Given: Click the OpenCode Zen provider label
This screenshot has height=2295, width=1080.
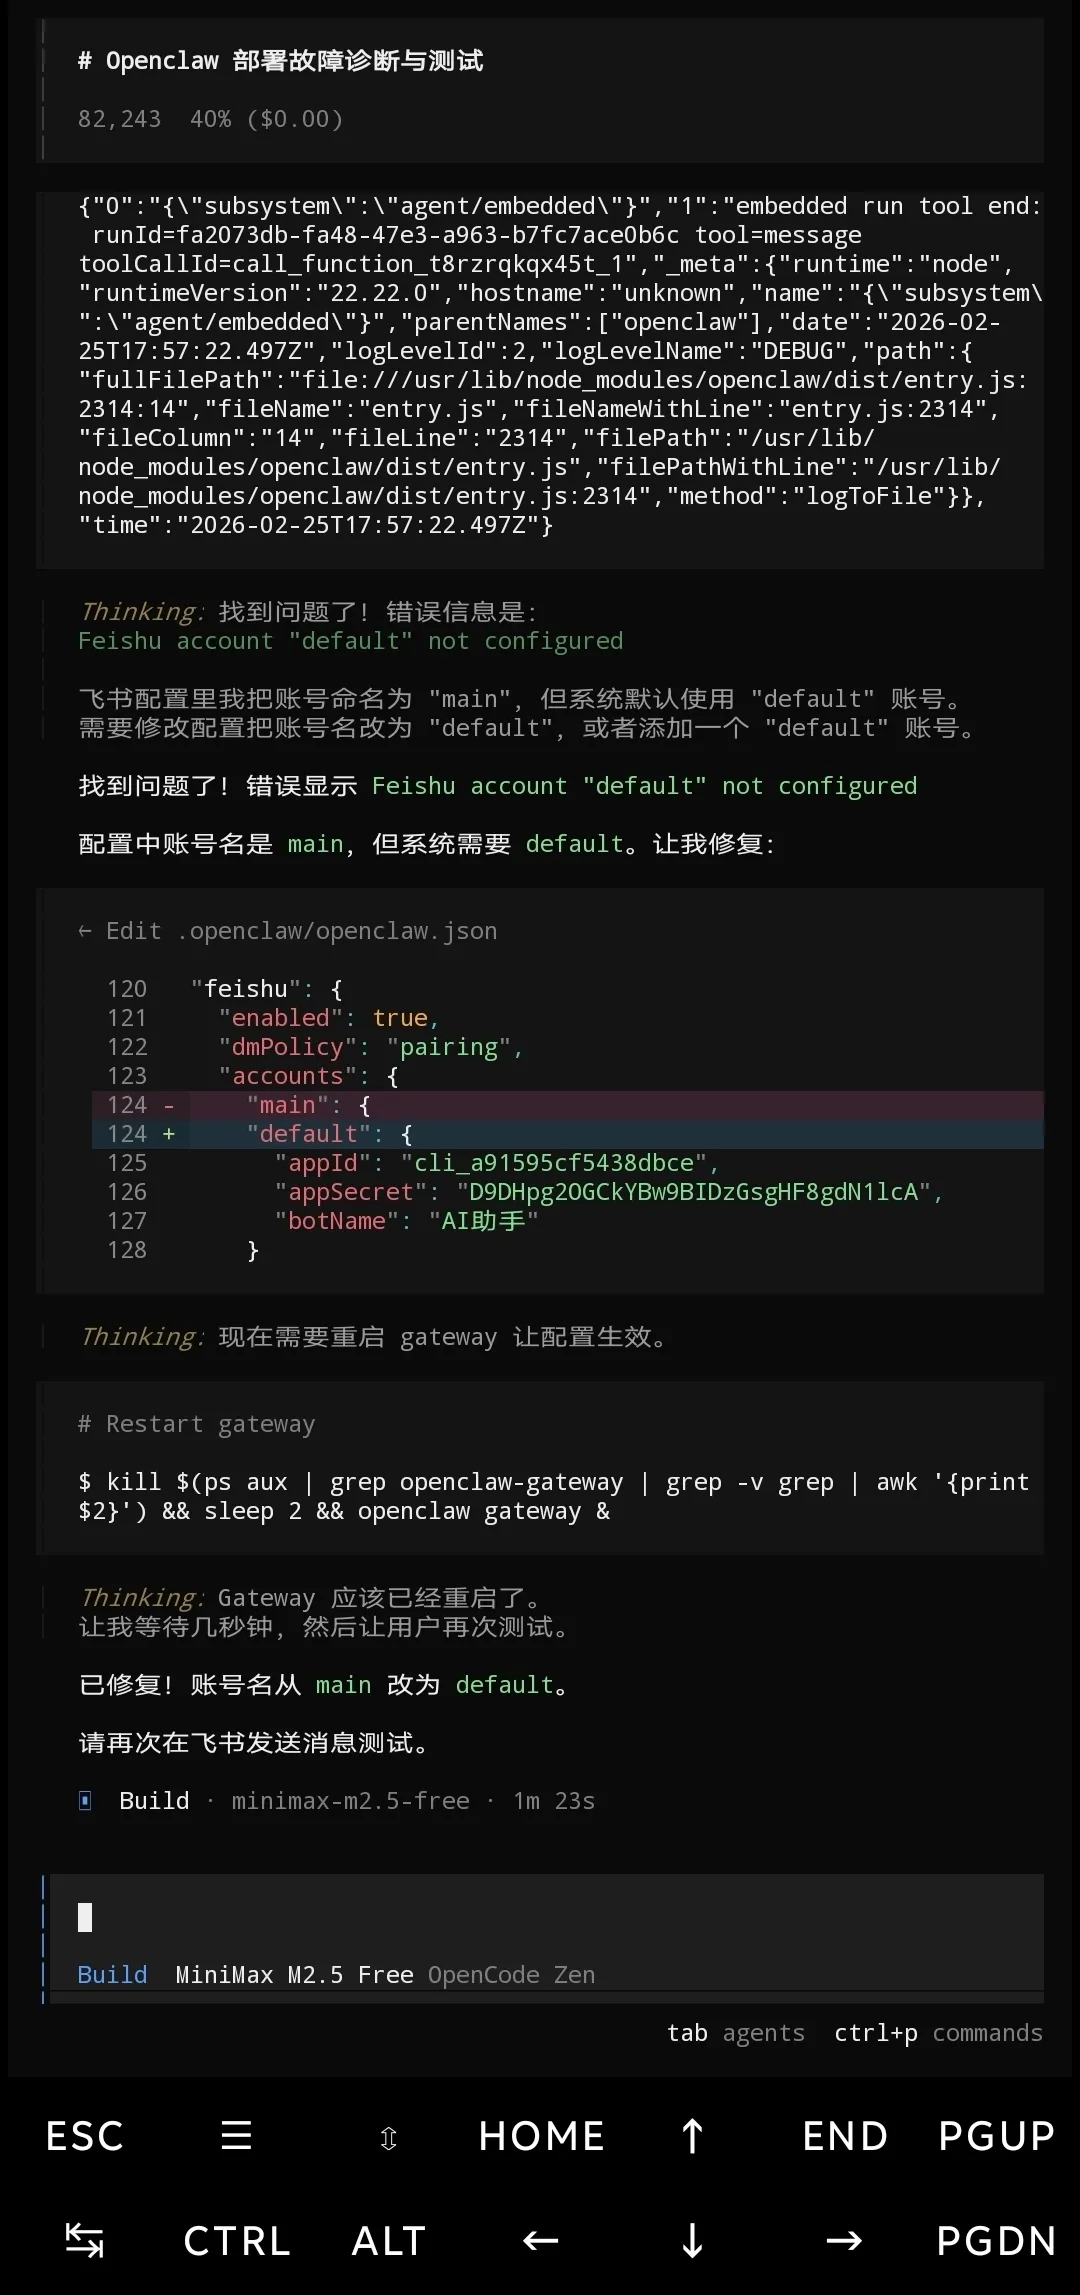Looking at the screenshot, I should coord(511,1975).
